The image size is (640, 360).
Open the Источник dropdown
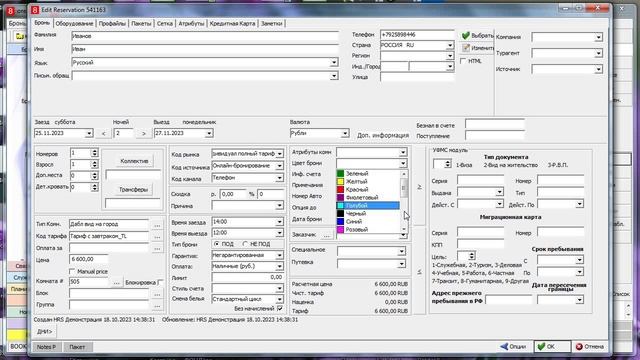coord(598,69)
